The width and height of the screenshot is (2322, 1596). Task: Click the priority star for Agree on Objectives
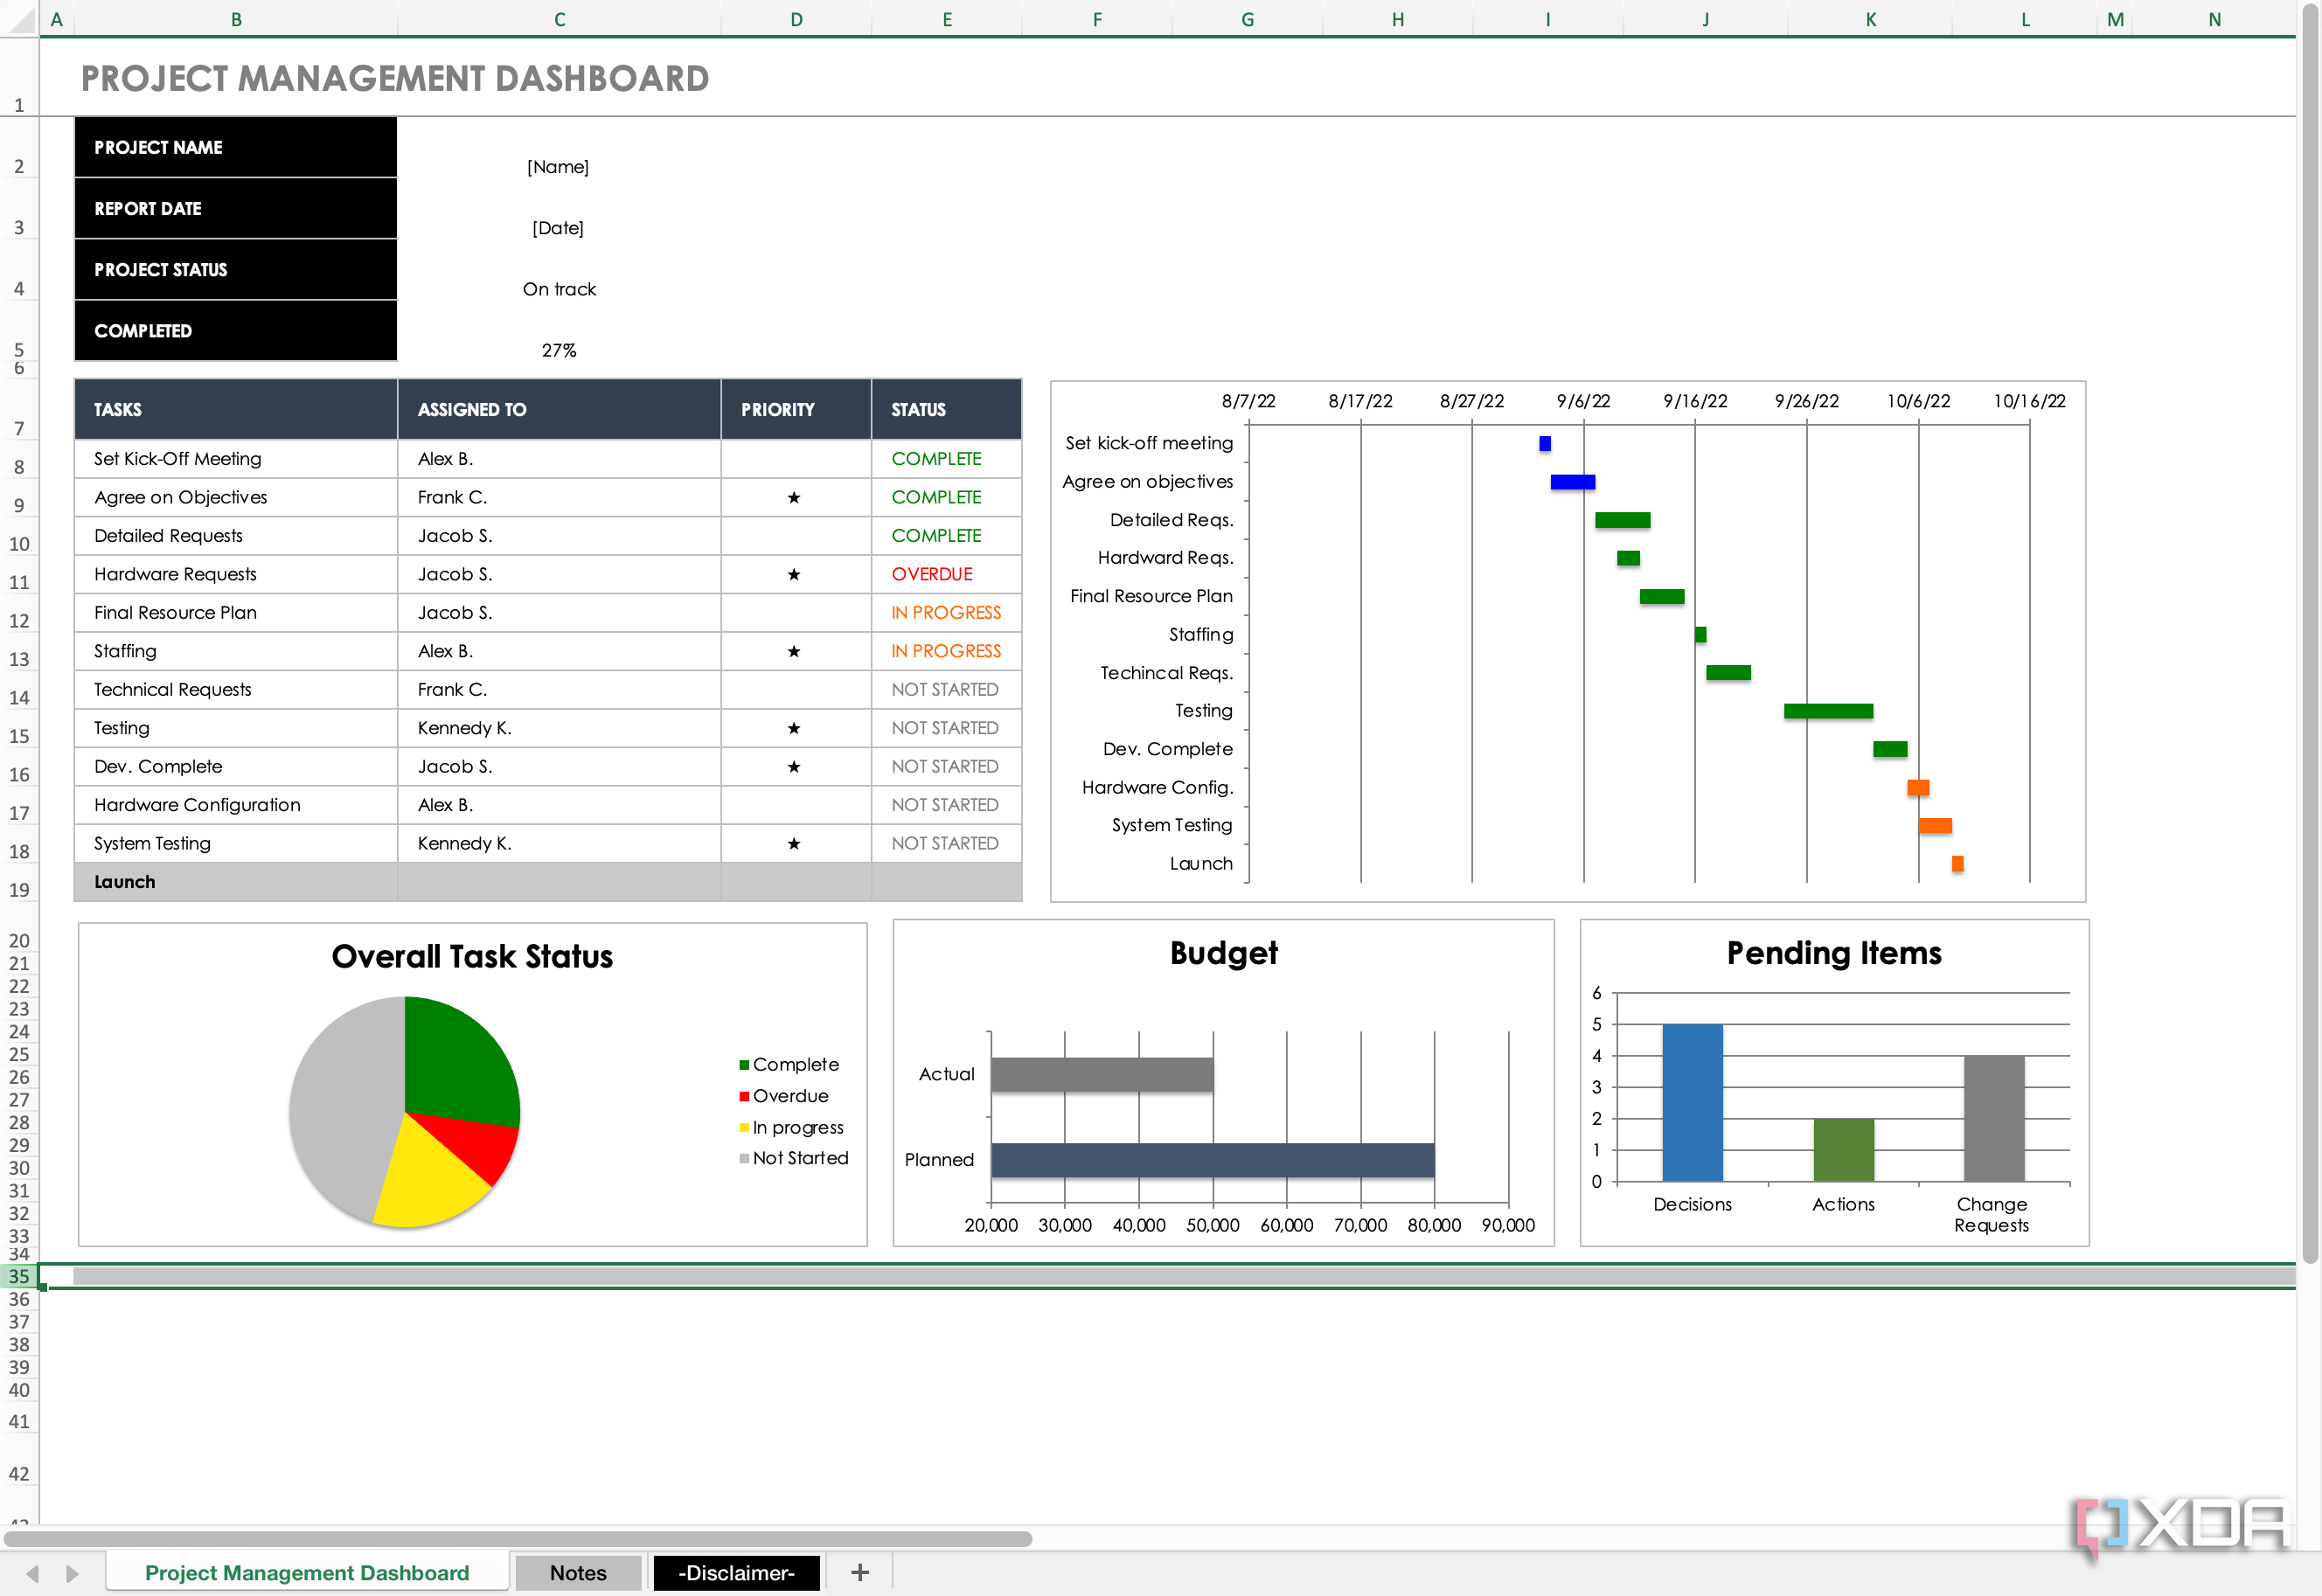click(794, 497)
